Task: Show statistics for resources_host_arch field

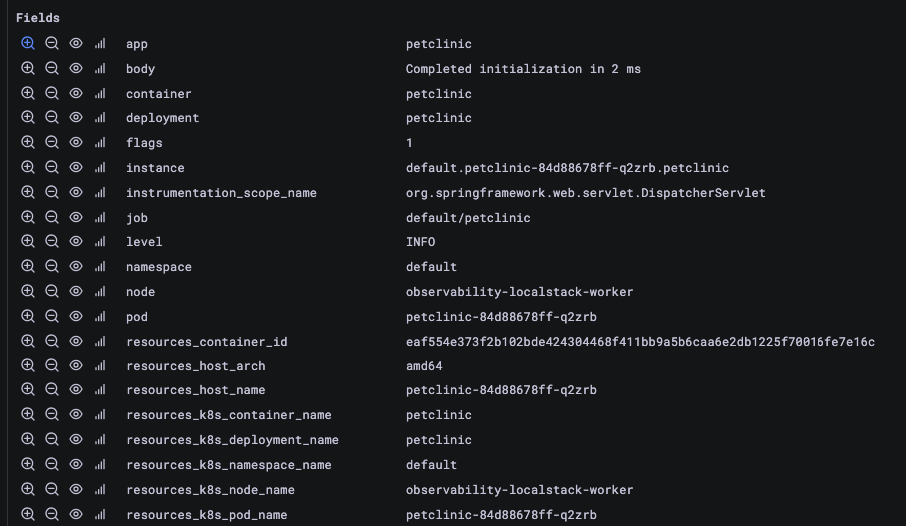Action: 100,366
